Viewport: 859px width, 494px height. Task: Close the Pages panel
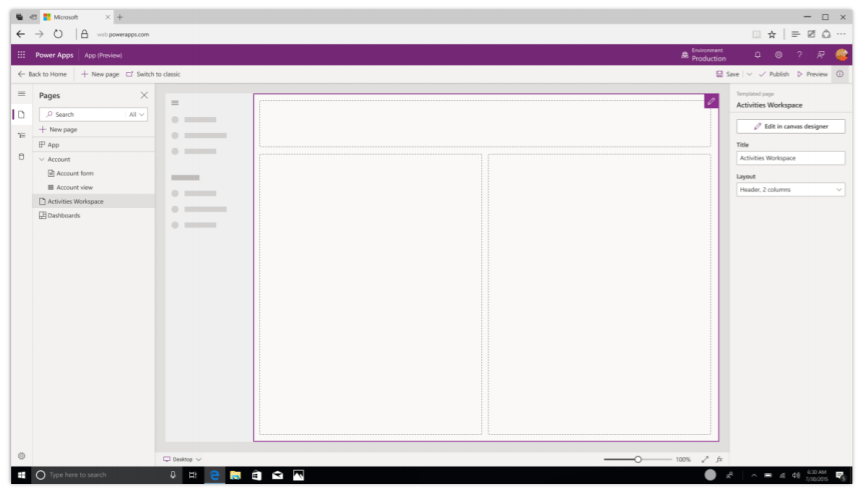[144, 95]
